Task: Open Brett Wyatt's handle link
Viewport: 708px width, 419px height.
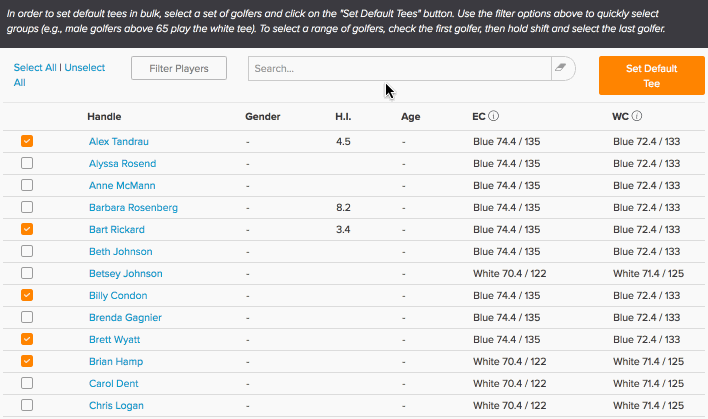Action: (x=114, y=340)
